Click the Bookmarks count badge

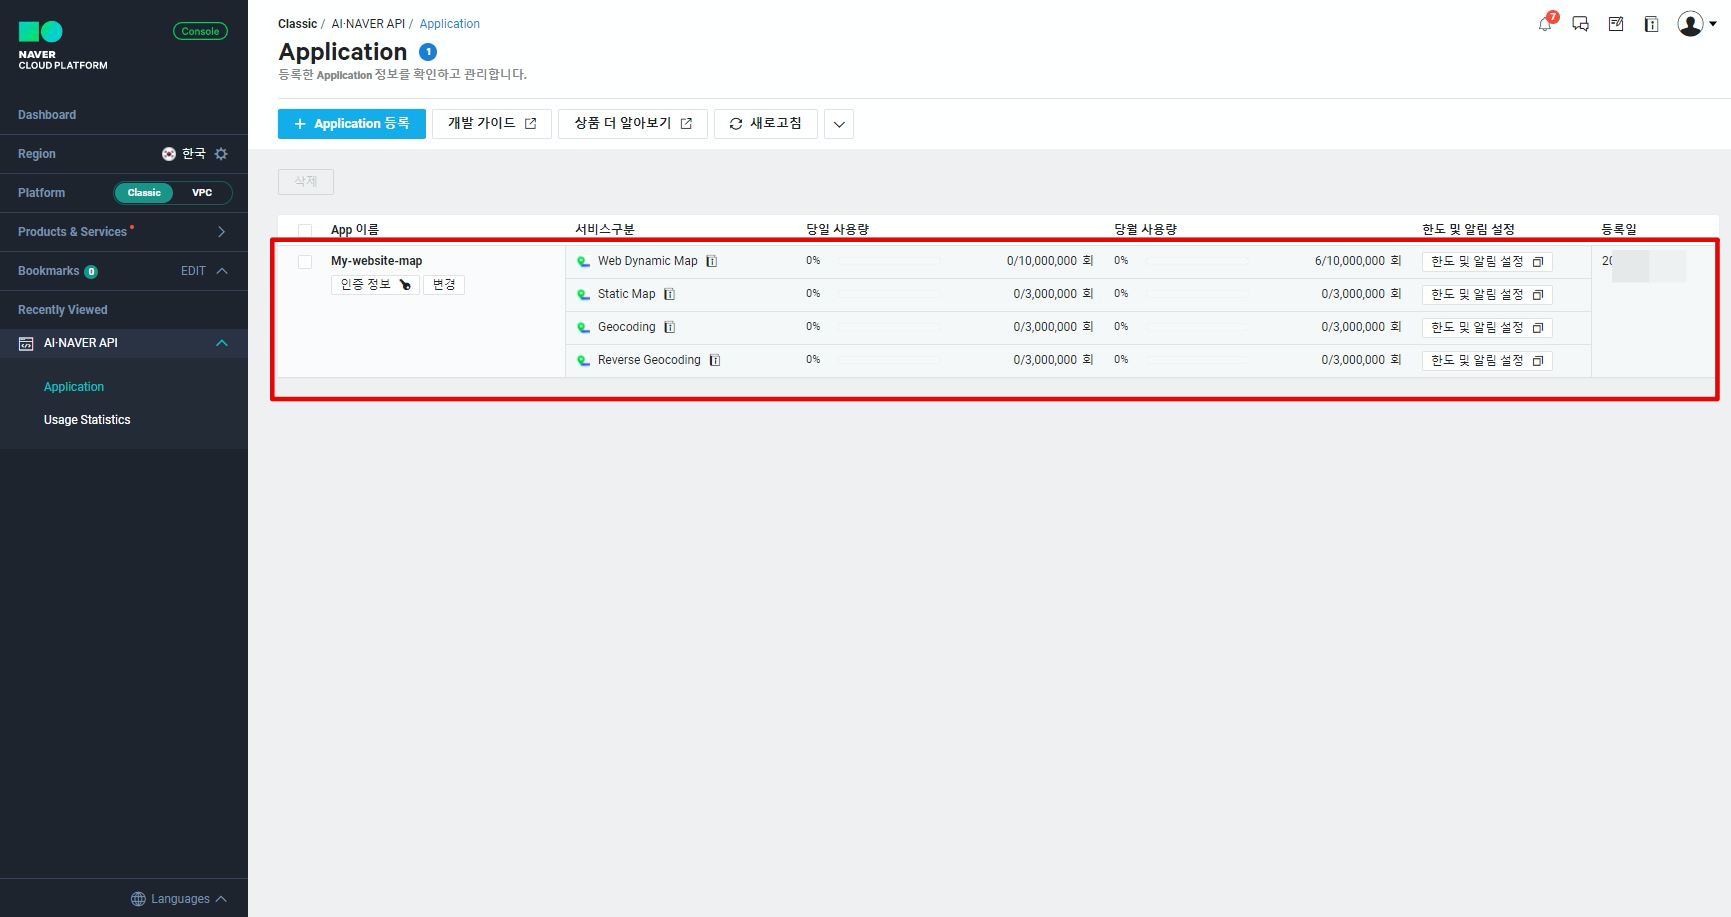pos(91,272)
